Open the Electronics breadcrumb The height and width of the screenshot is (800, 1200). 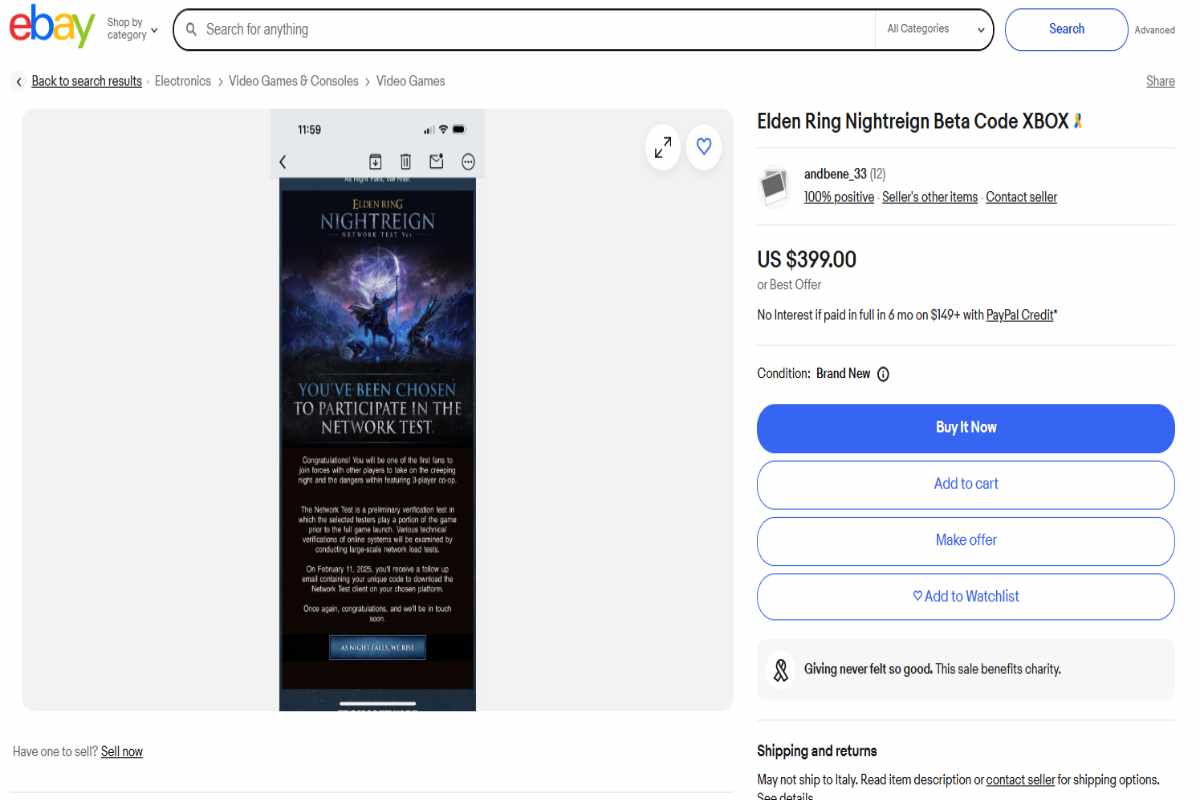(183, 81)
